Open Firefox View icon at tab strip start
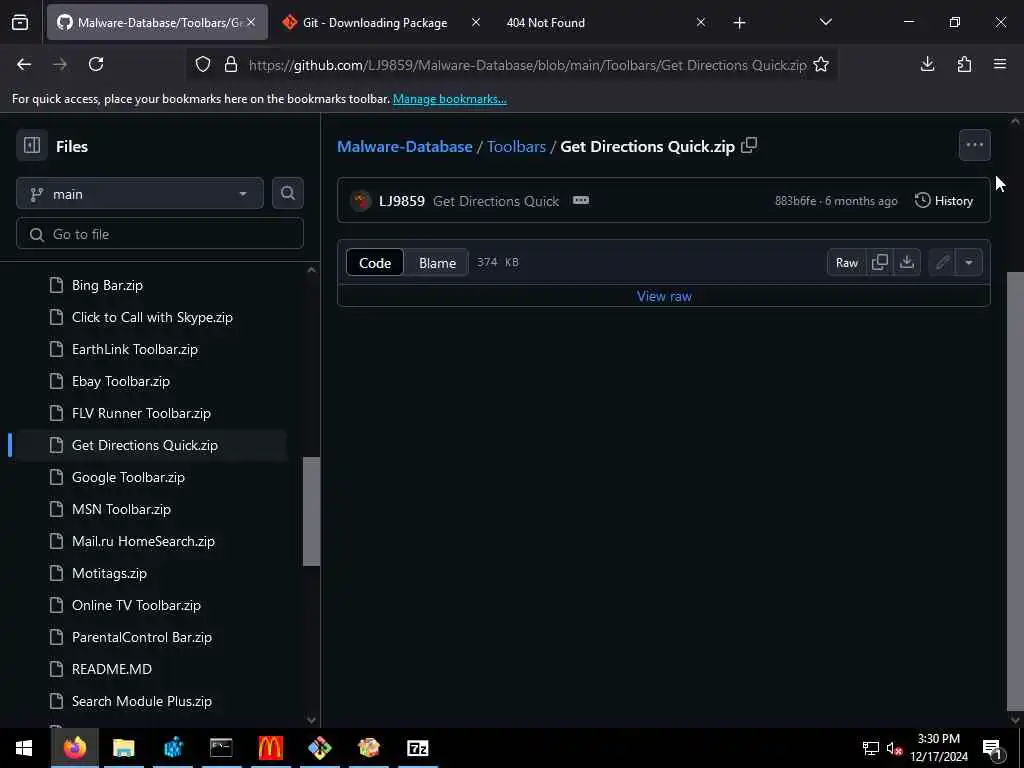Image resolution: width=1024 pixels, height=768 pixels. click(x=20, y=22)
